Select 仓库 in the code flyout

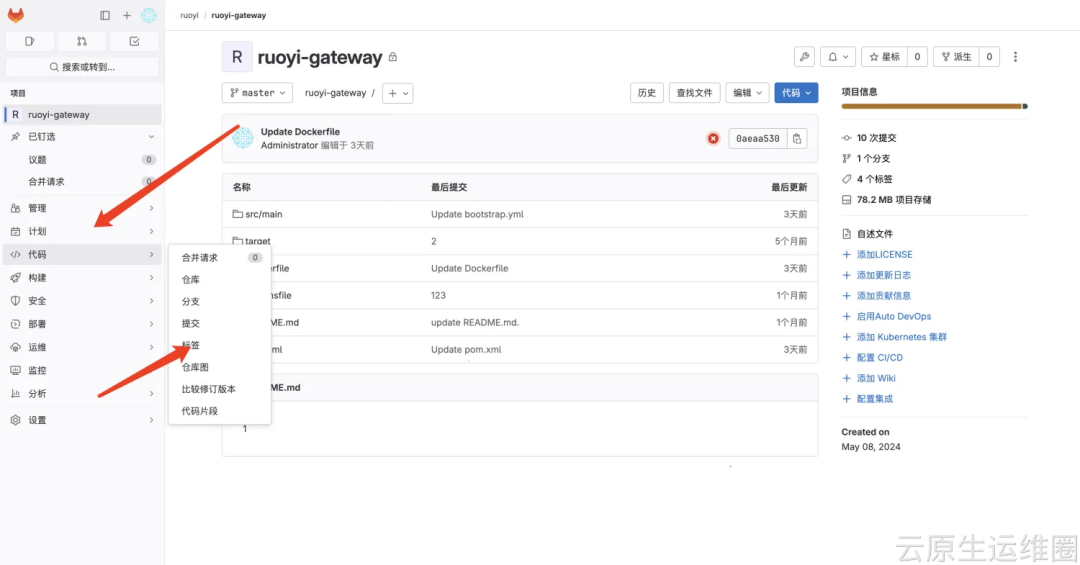[x=220, y=280]
